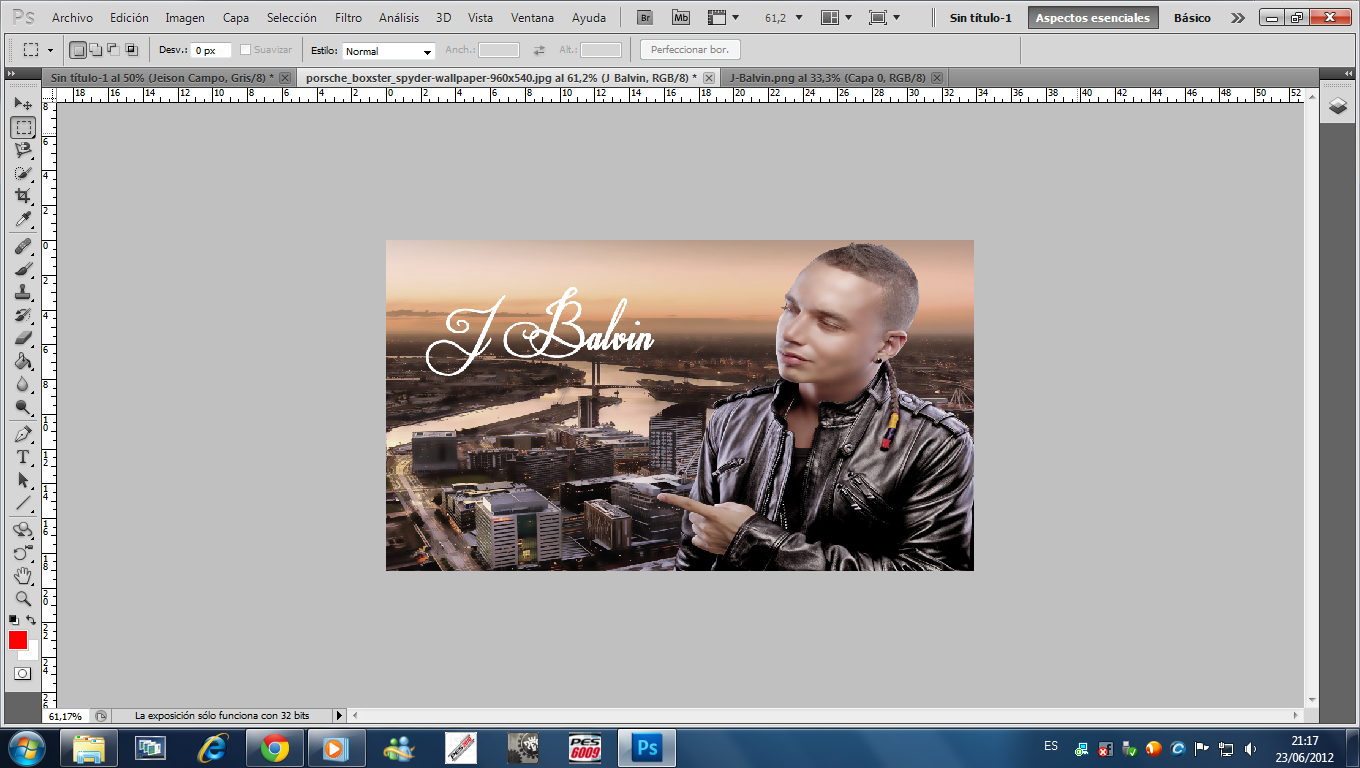The image size is (1360, 768).
Task: Click the Perfeccionar bor. button
Action: pyautogui.click(x=690, y=50)
